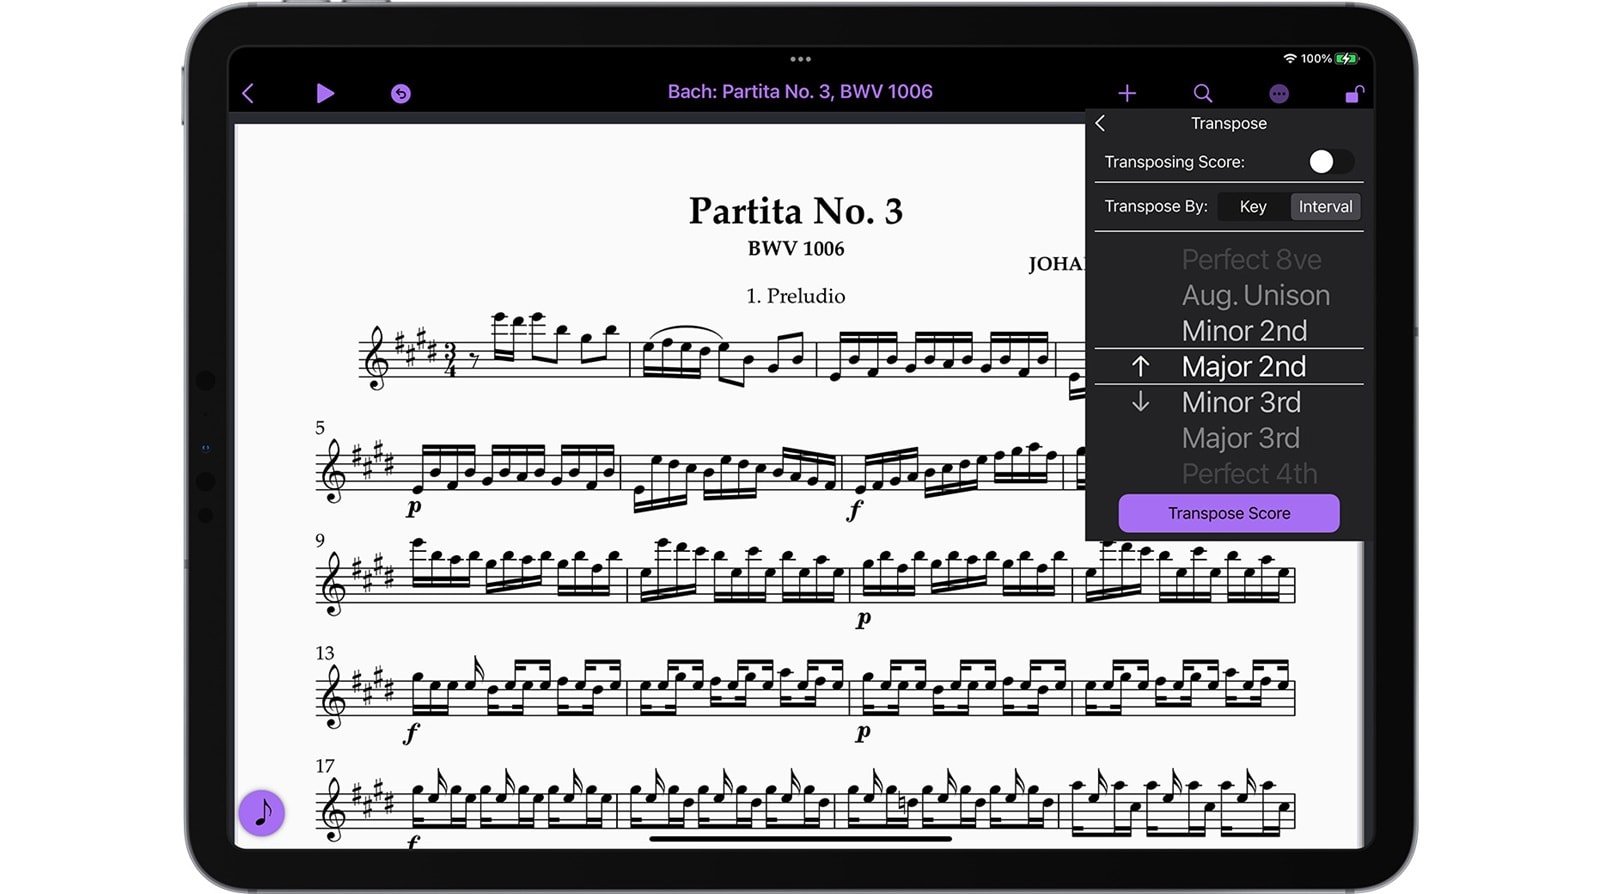The height and width of the screenshot is (894, 1600).
Task: Select upward transposition arrow
Action: click(x=1140, y=366)
